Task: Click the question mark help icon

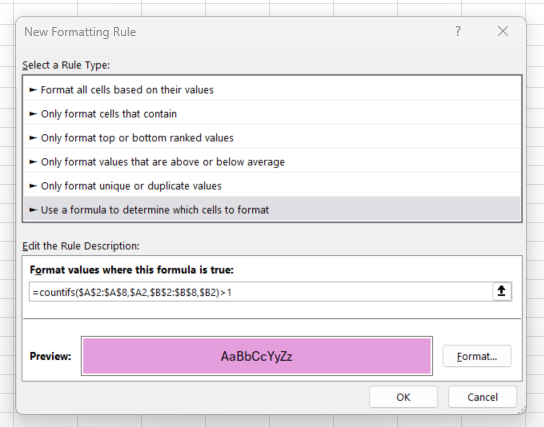Action: (x=458, y=31)
